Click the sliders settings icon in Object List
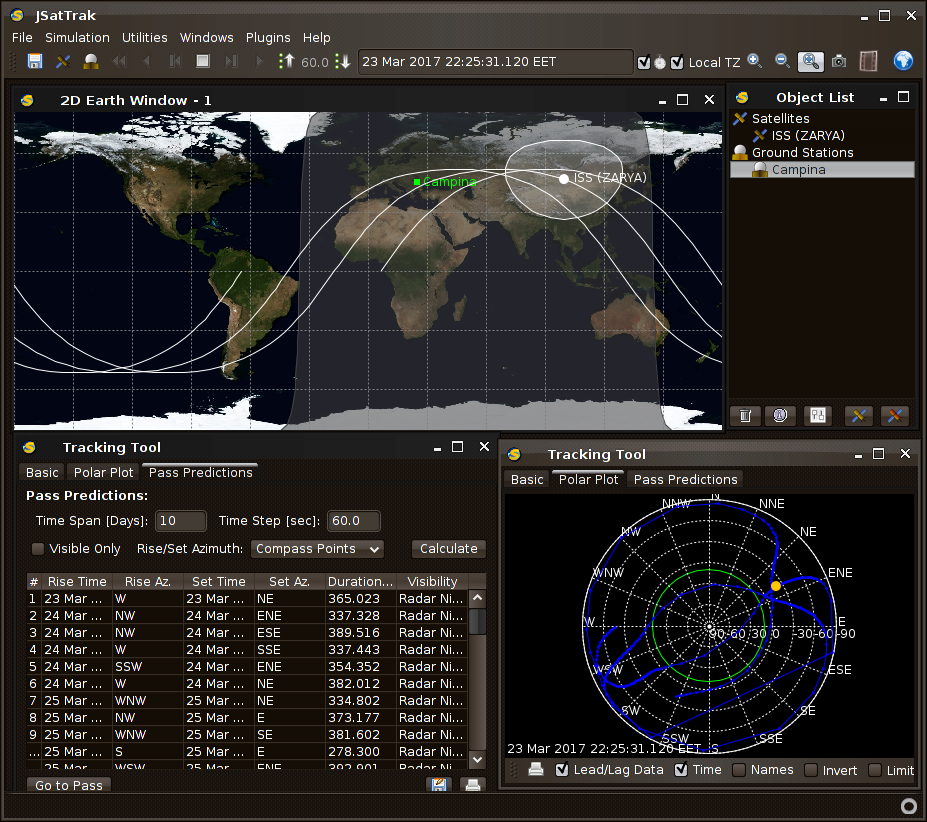Screen dimensions: 927x822 (x=817, y=416)
